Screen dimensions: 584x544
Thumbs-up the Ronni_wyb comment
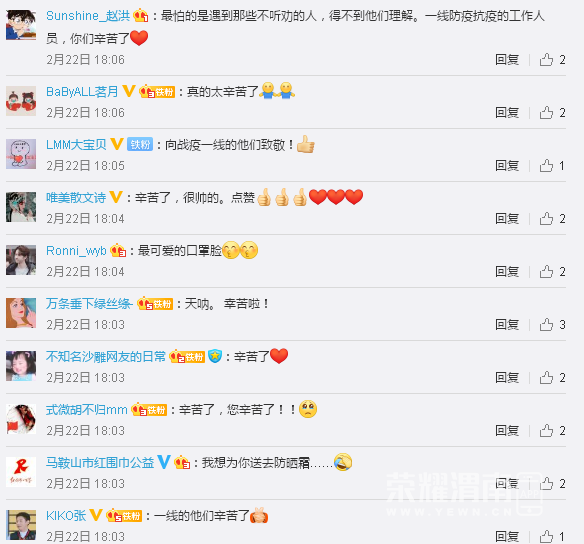click(x=546, y=271)
